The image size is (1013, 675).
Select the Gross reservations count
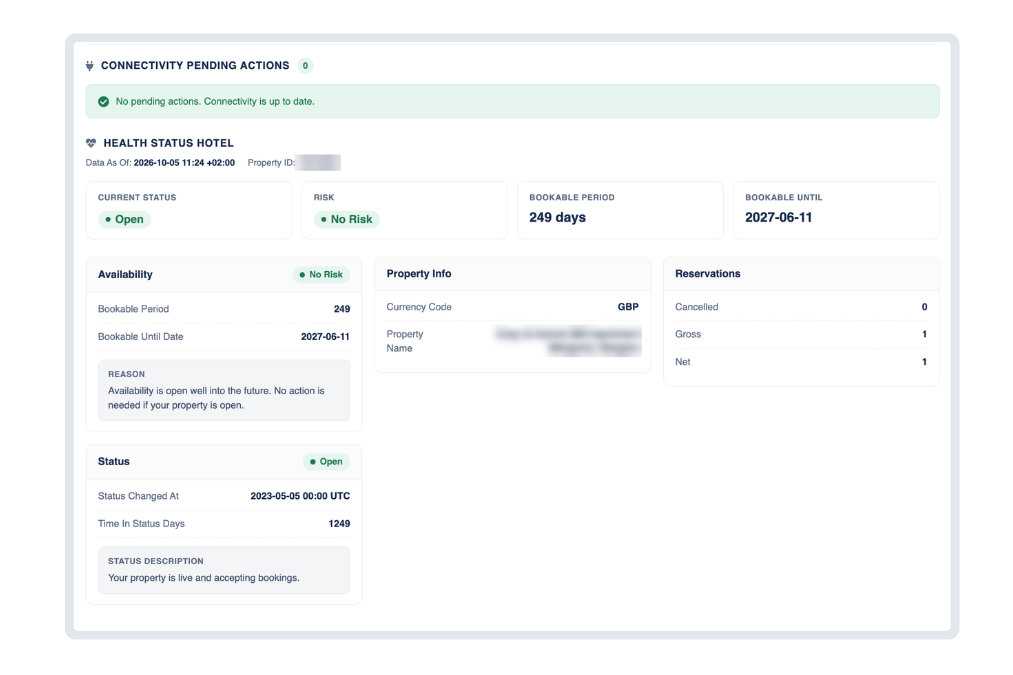(x=924, y=334)
